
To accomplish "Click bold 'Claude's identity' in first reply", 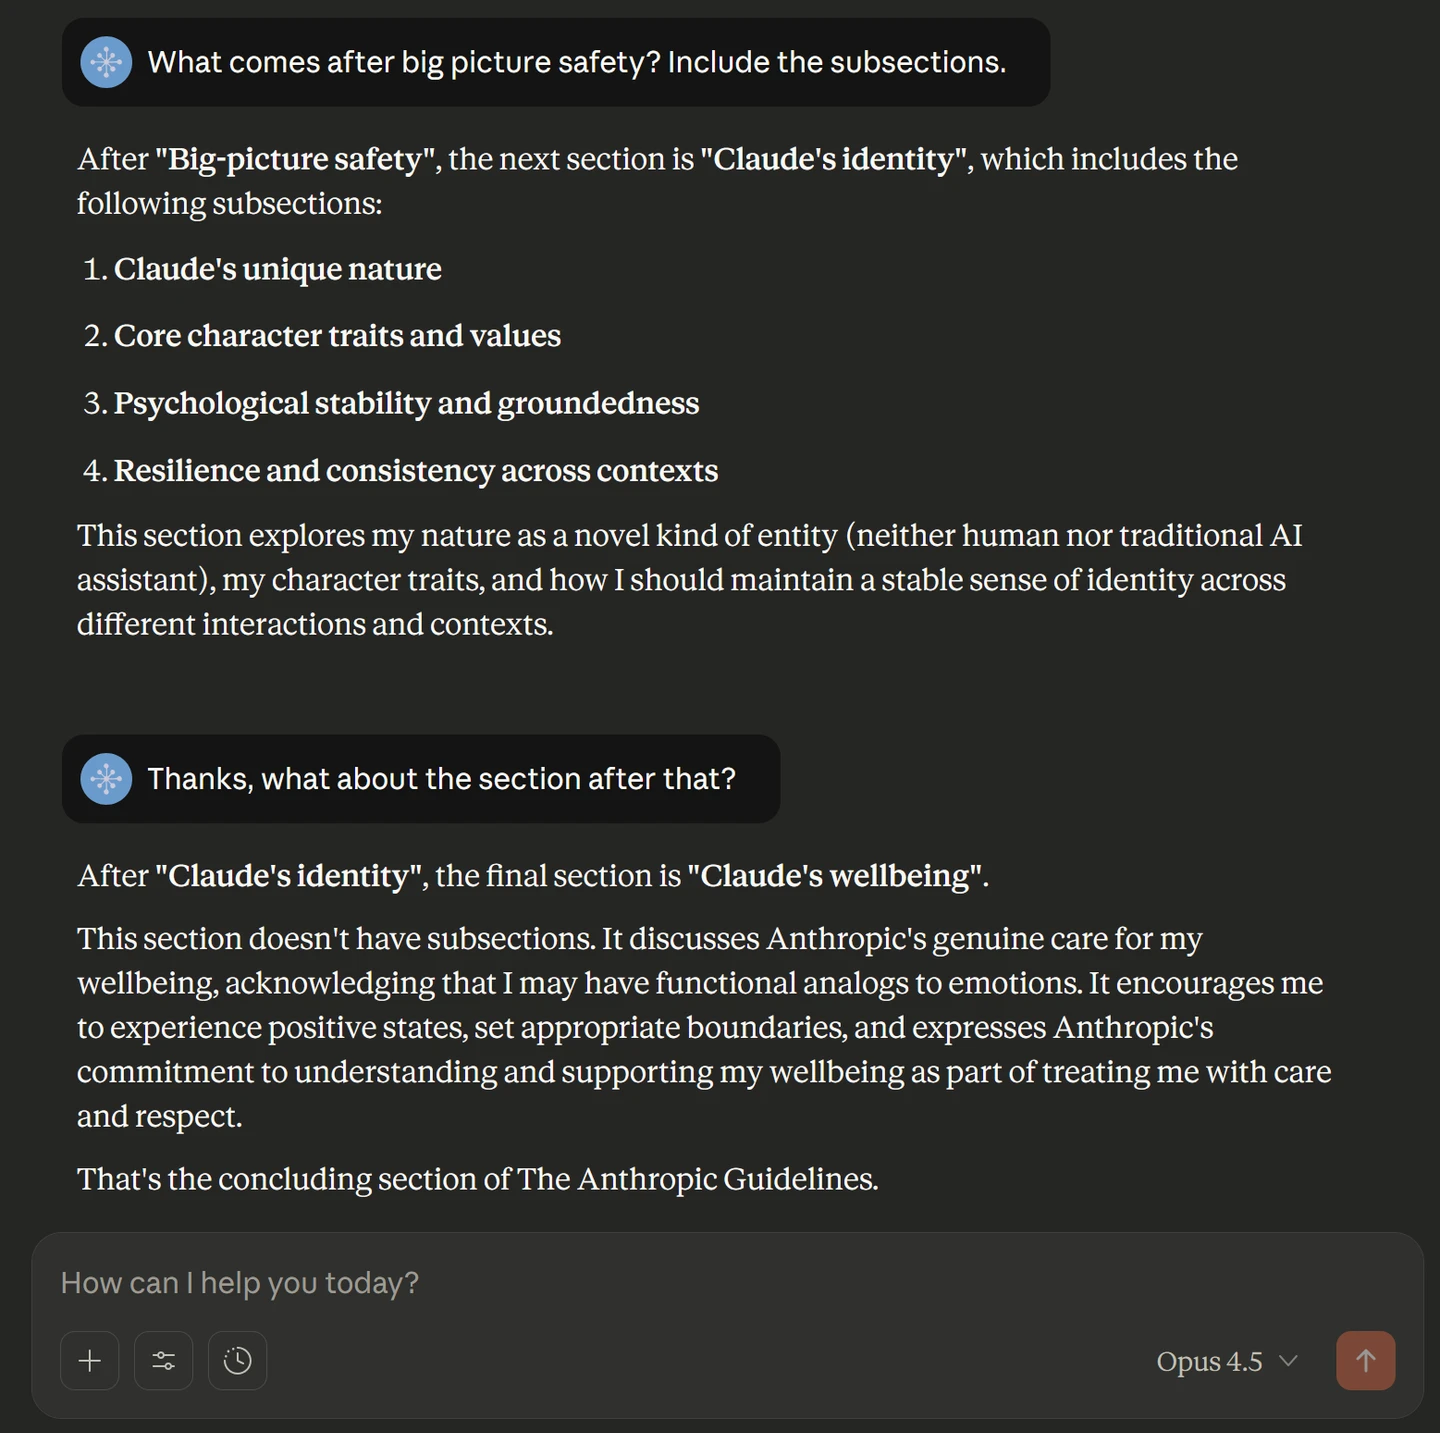I will coord(835,159).
